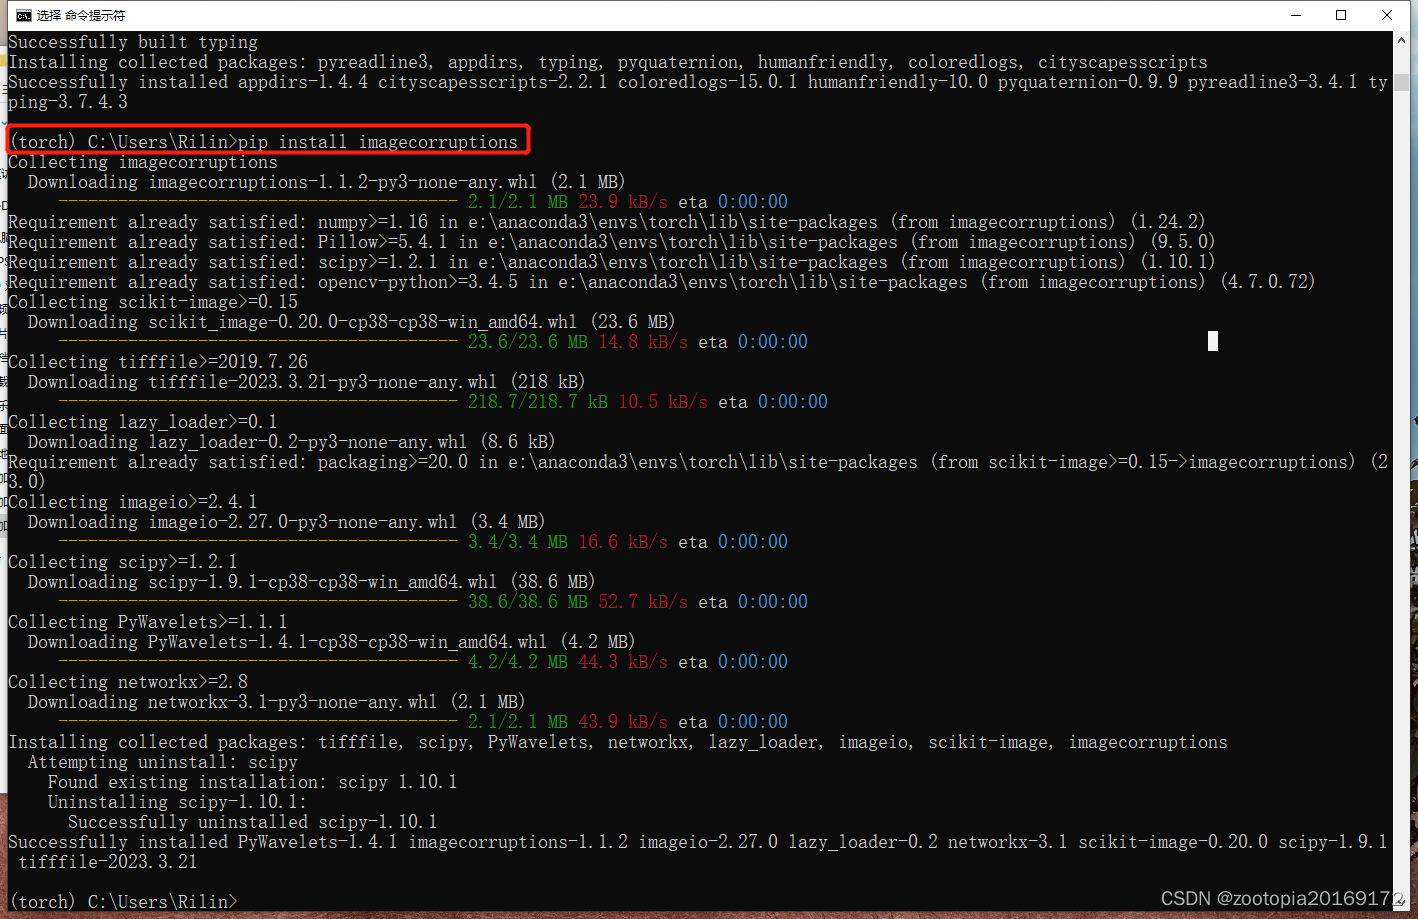1418x919 pixels.
Task: Click 'Collecting lazy_loader>=0.1' line
Action: pos(143,422)
